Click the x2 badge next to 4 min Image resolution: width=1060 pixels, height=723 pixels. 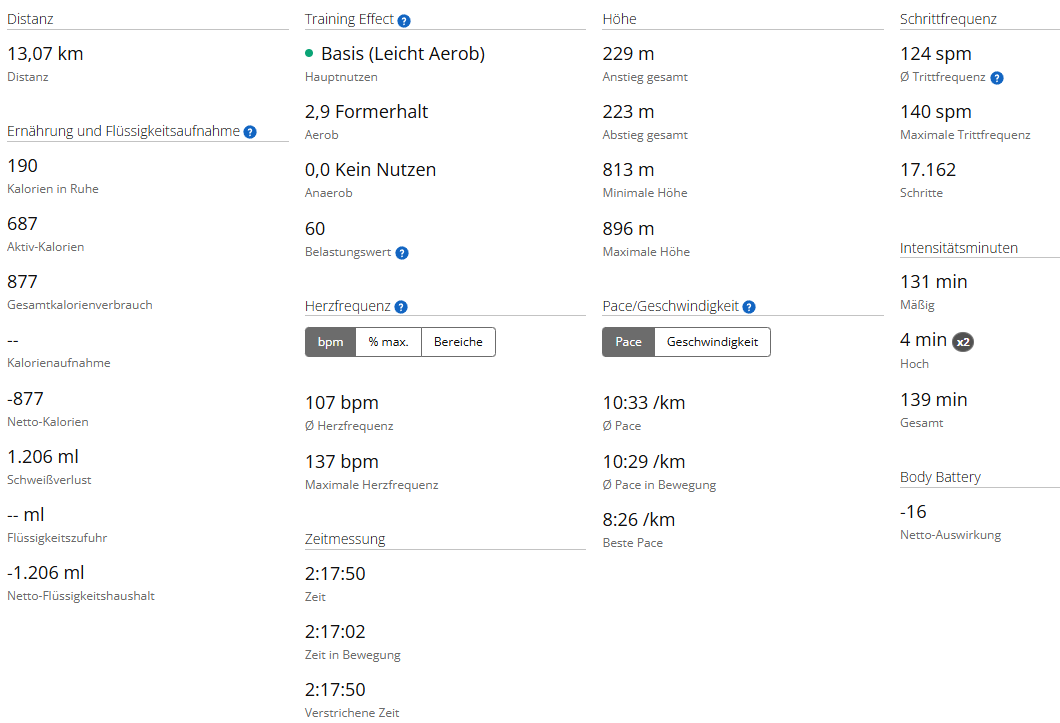coord(963,342)
